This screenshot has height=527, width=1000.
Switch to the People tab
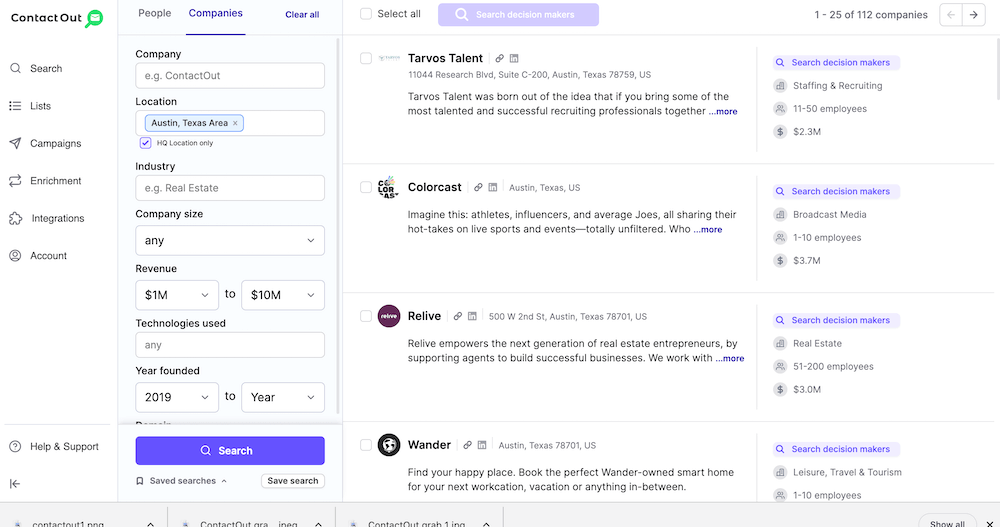pos(155,13)
